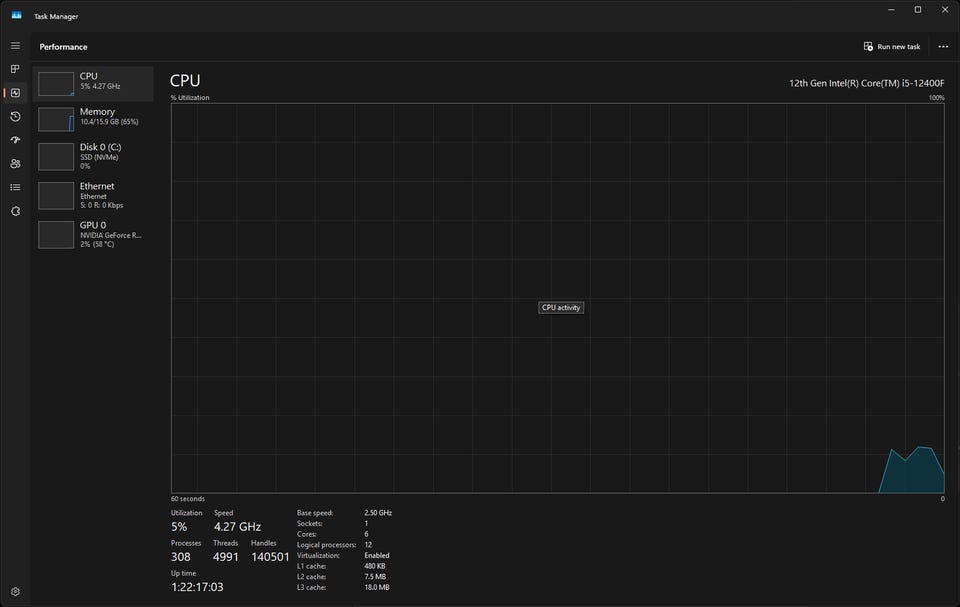
Task: Open the hamburger navigation menu
Action: point(15,46)
